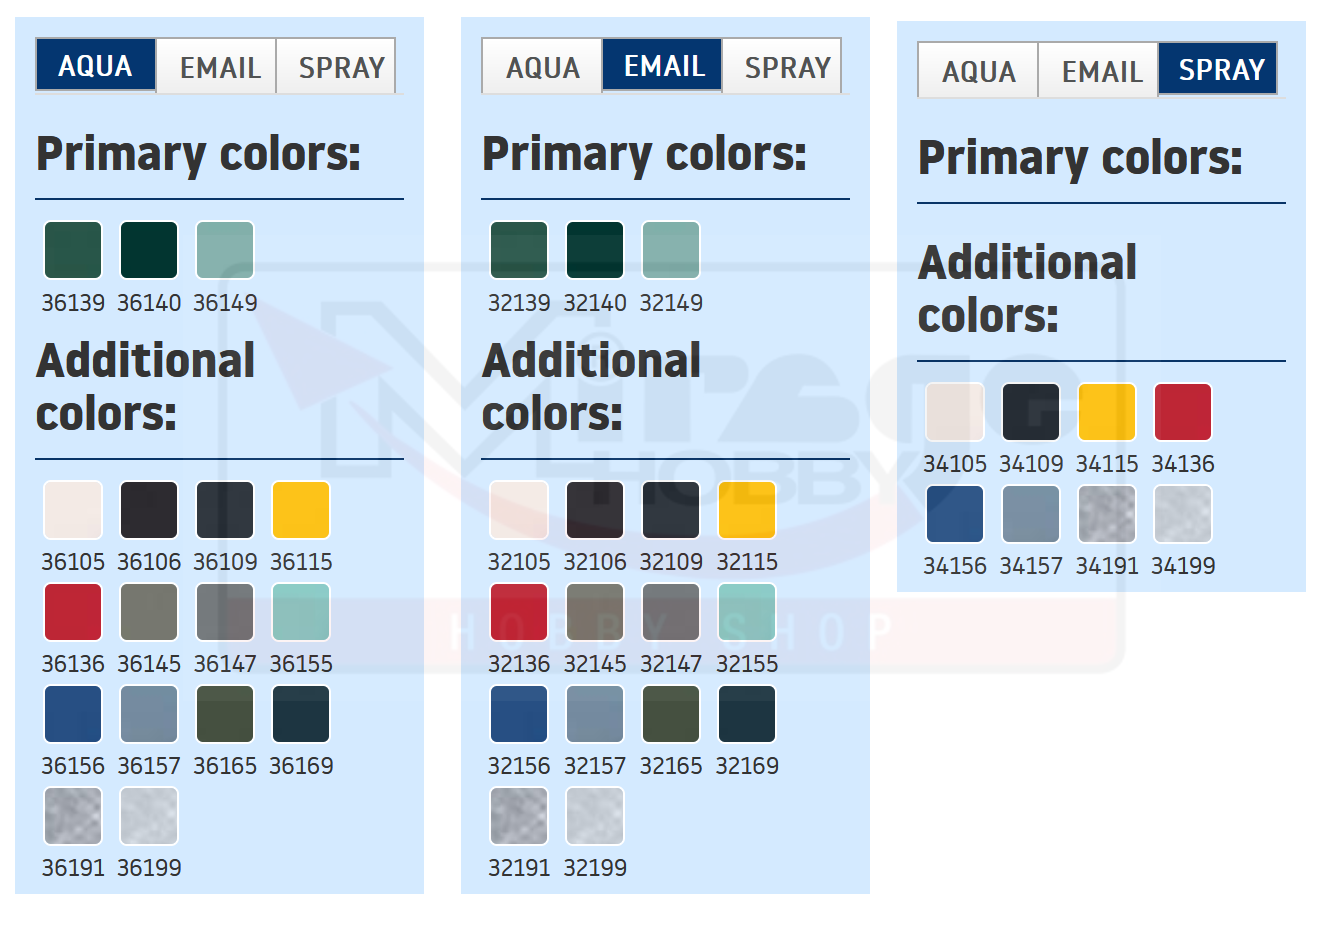Open the AQUA tab in the right panel
Image resolution: width=1344 pixels, height=937 pixels.
pos(978,71)
